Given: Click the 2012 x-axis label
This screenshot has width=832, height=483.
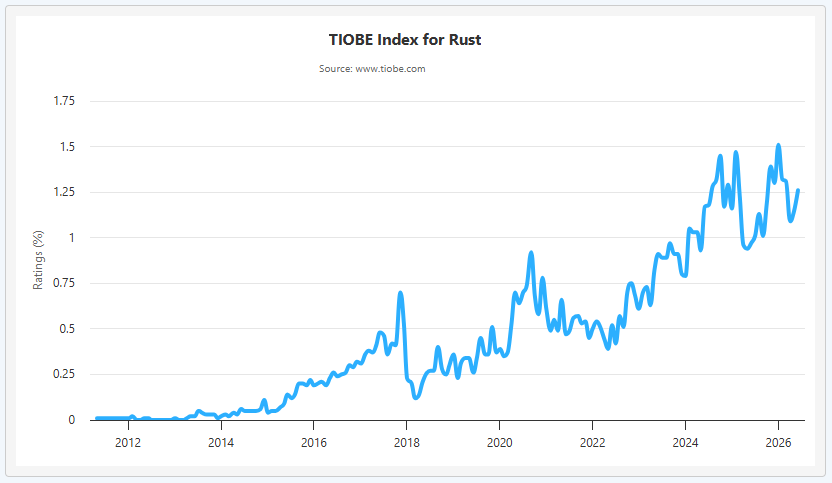Looking at the screenshot, I should click(128, 443).
